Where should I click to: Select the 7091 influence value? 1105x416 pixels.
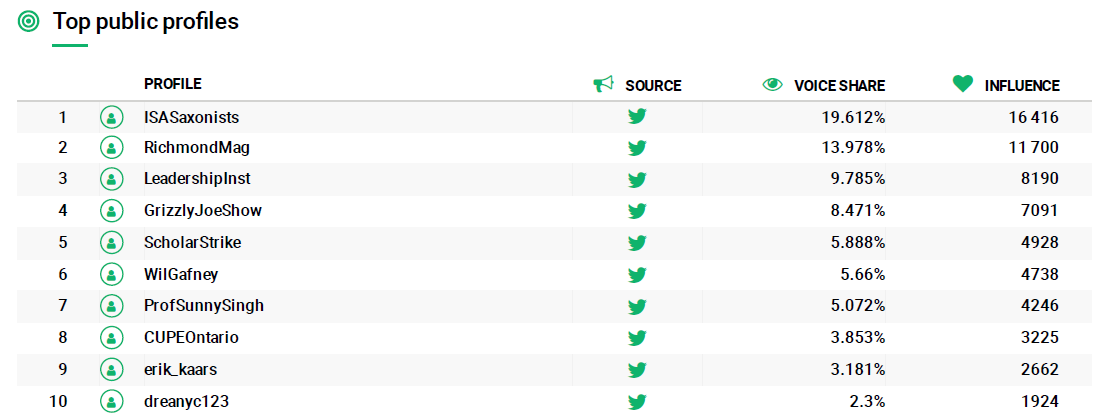[x=1040, y=210]
